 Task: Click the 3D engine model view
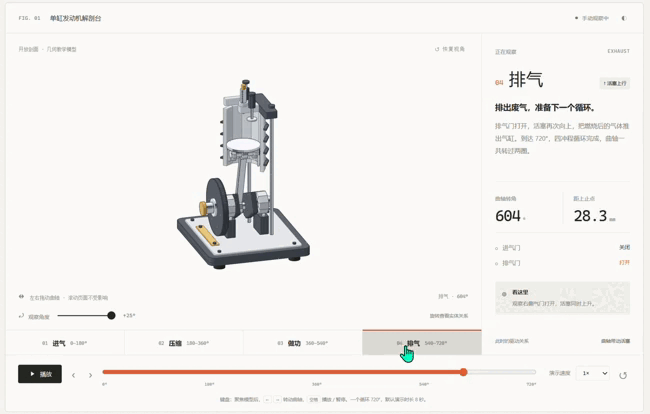(244, 174)
